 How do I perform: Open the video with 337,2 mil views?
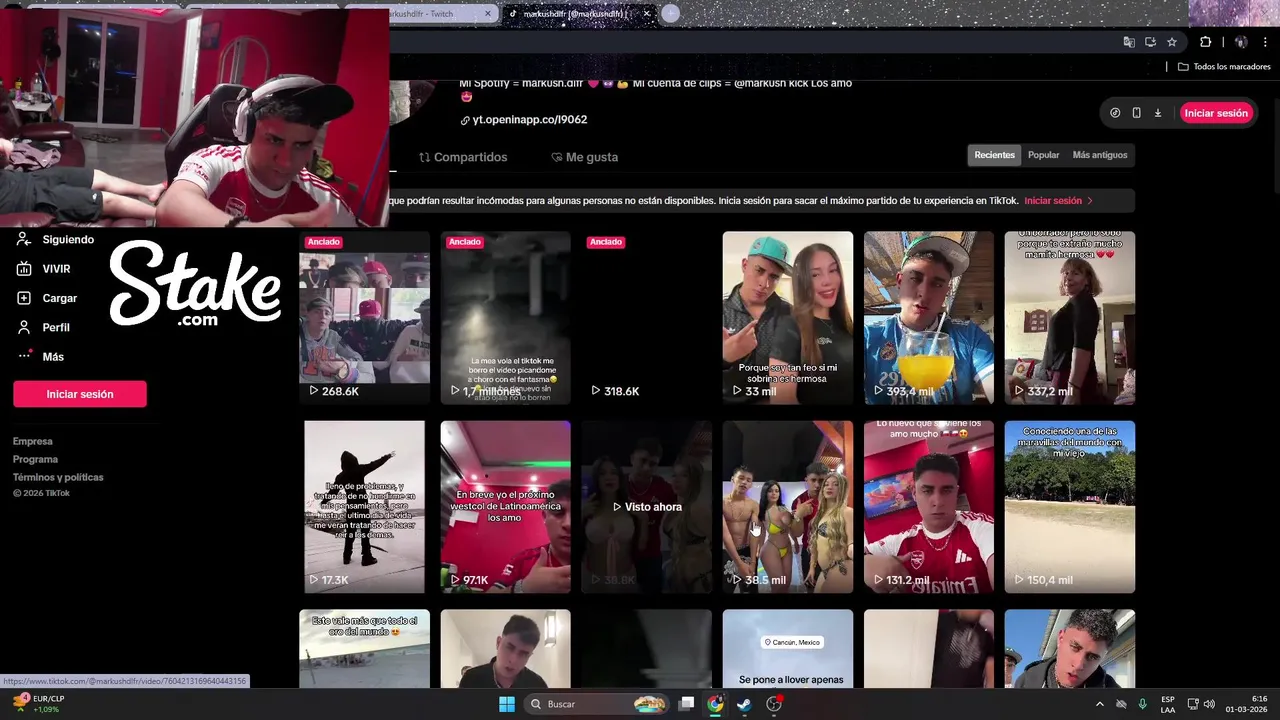point(1070,318)
